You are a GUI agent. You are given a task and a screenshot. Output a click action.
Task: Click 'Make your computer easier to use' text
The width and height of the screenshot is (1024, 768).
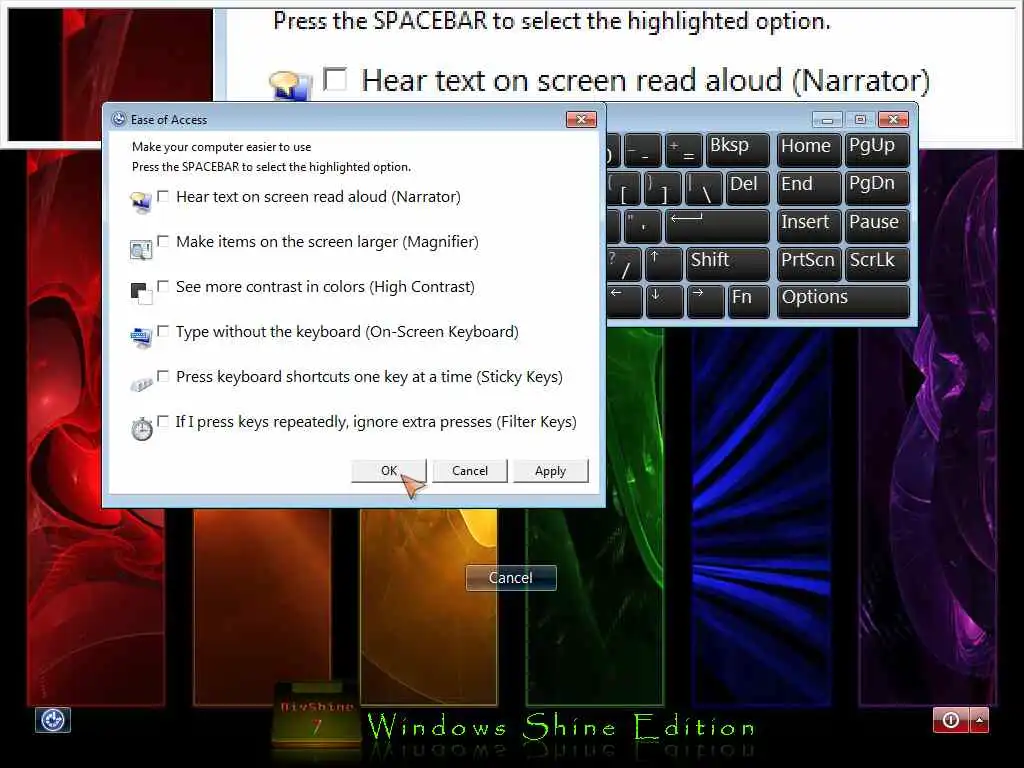(221, 147)
